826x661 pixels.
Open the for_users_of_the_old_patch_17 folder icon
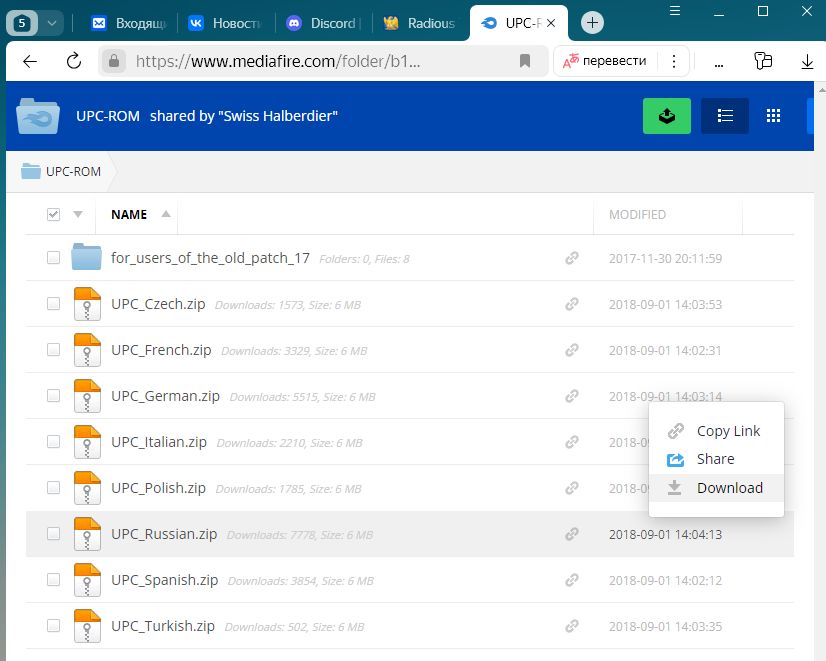[86, 257]
